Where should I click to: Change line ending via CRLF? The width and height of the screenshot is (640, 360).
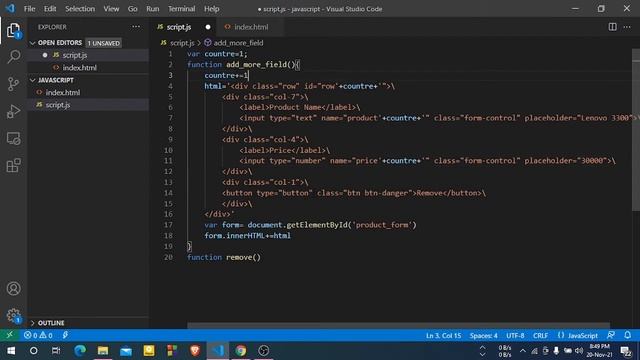coord(540,336)
